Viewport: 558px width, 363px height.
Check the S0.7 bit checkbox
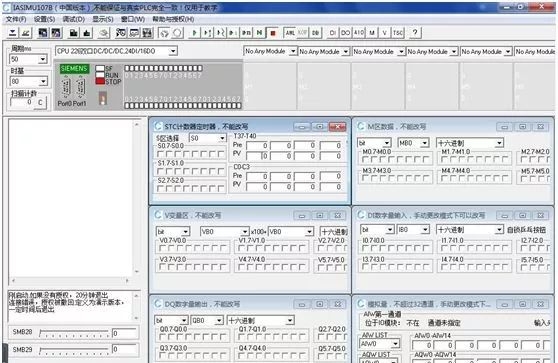point(160,154)
